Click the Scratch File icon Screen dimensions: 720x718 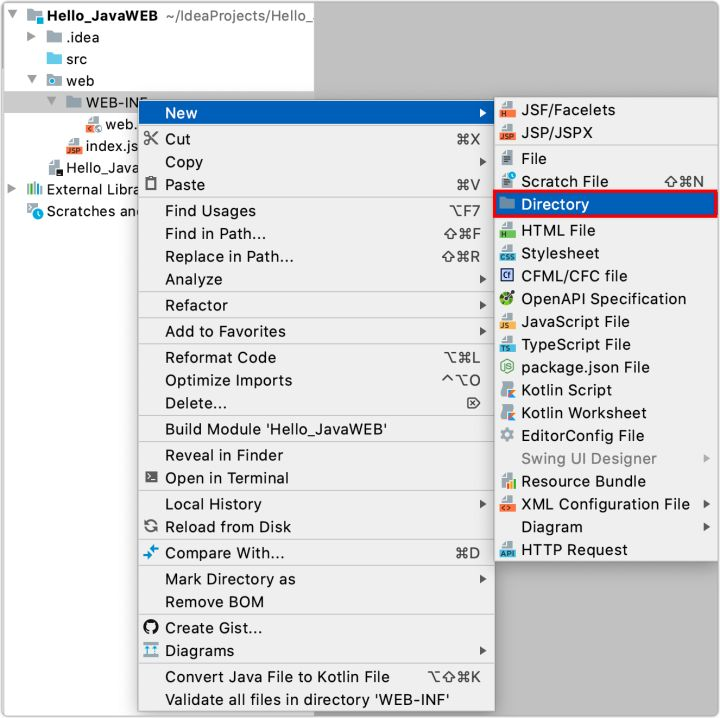pyautogui.click(x=507, y=181)
